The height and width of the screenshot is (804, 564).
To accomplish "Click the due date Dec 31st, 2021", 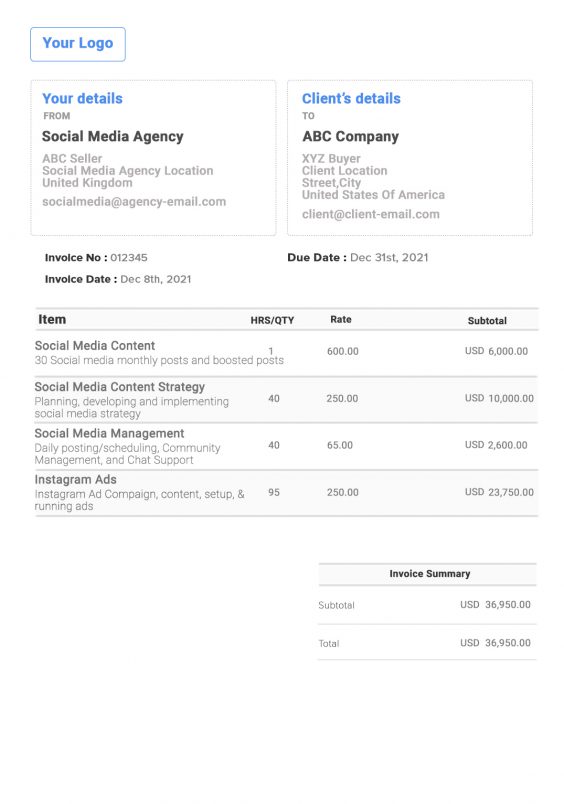I will pyautogui.click(x=389, y=257).
